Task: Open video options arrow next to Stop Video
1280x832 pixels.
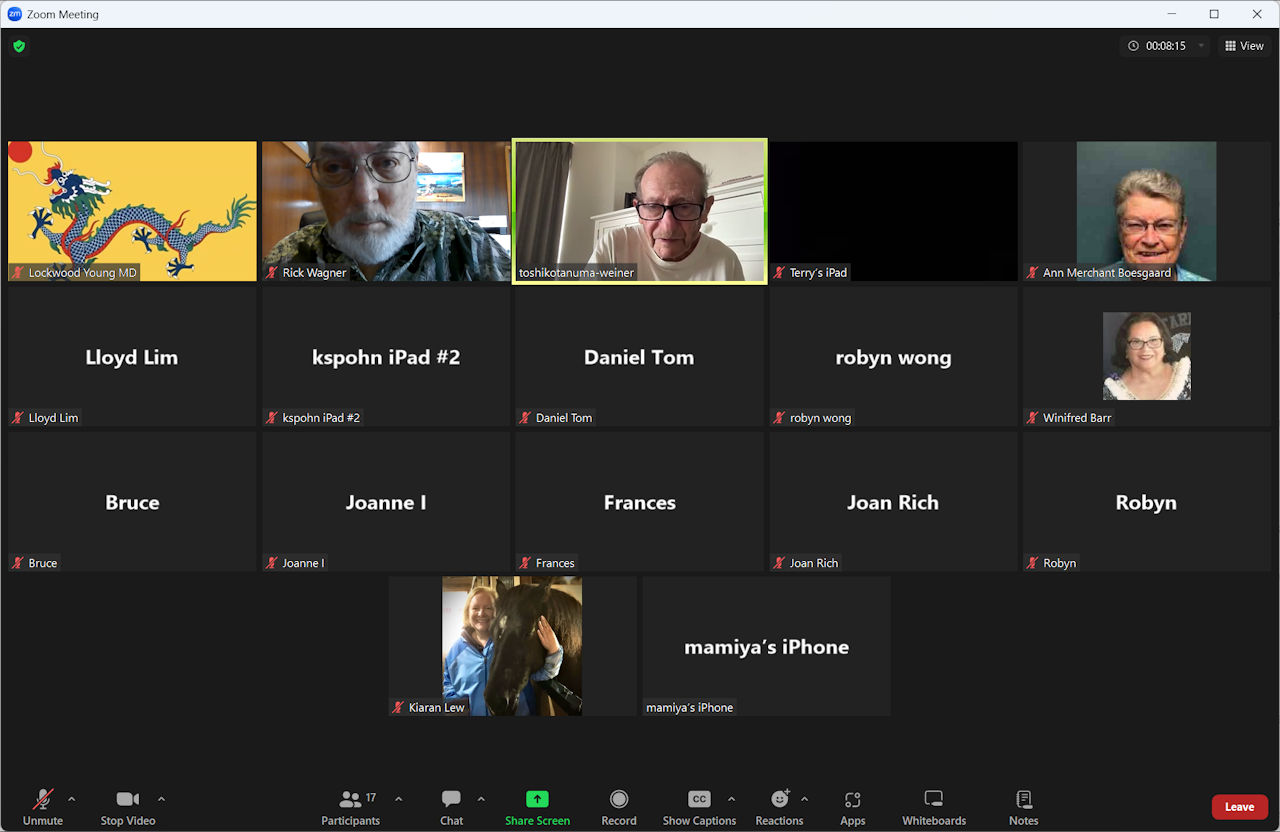Action: click(x=161, y=799)
